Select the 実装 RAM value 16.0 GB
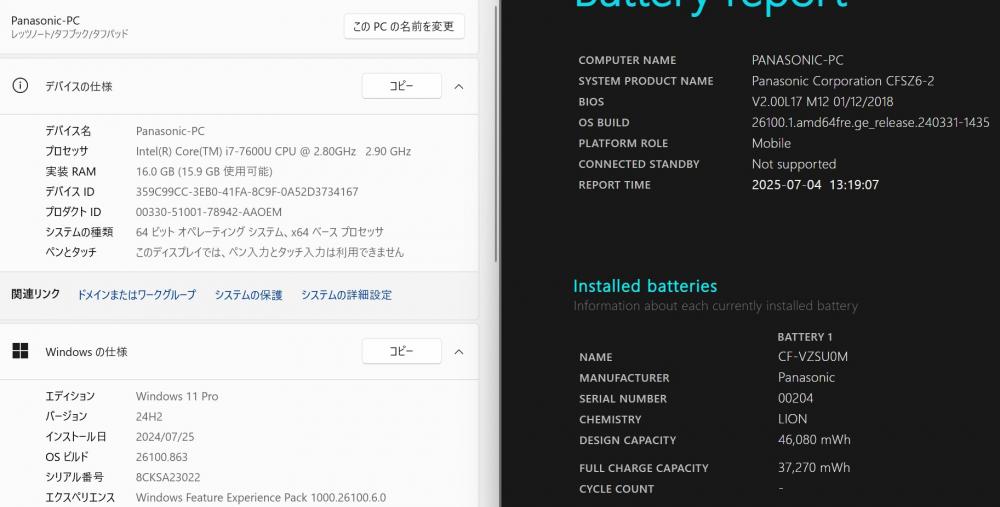 (x=204, y=172)
